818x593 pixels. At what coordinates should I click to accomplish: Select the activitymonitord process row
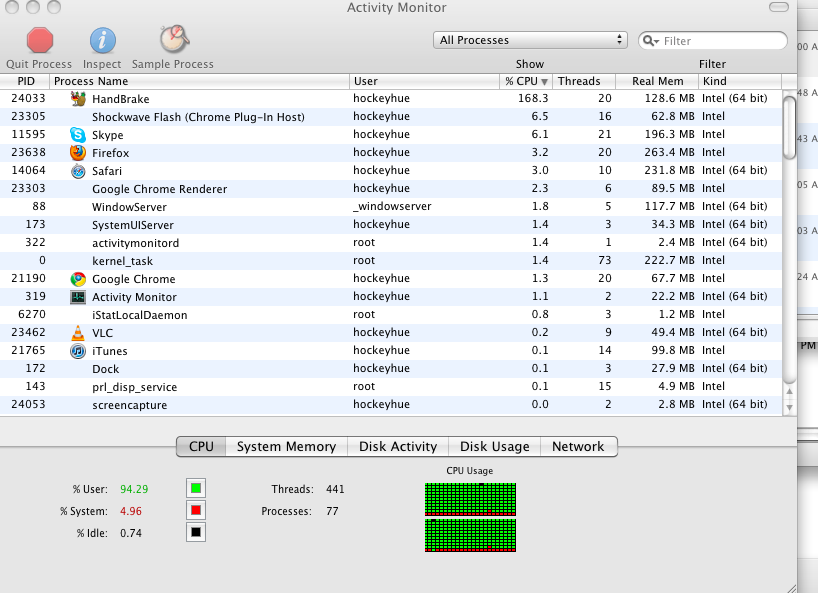point(391,243)
